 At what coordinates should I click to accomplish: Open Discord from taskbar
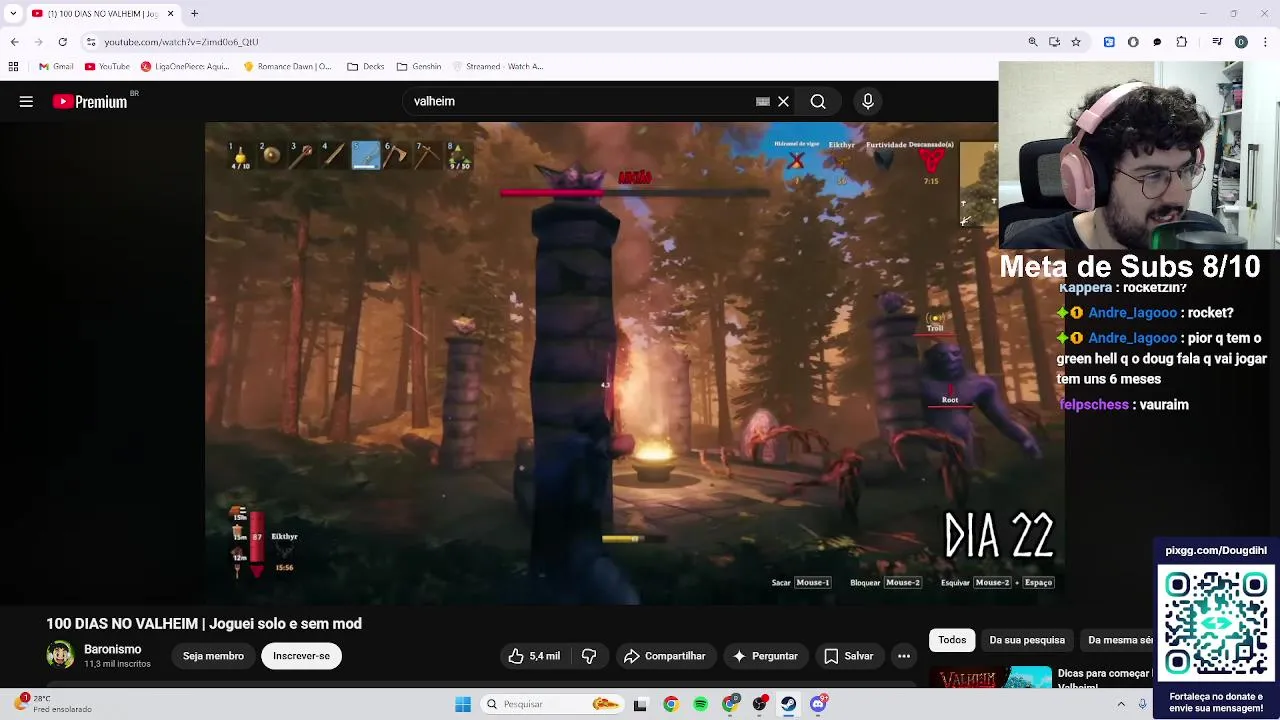[x=818, y=704]
